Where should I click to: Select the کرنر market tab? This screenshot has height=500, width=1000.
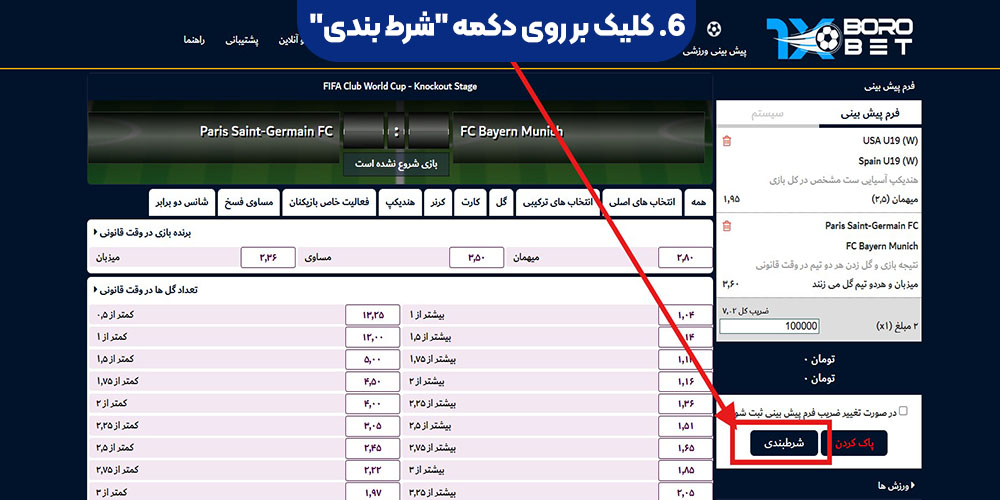[438, 202]
